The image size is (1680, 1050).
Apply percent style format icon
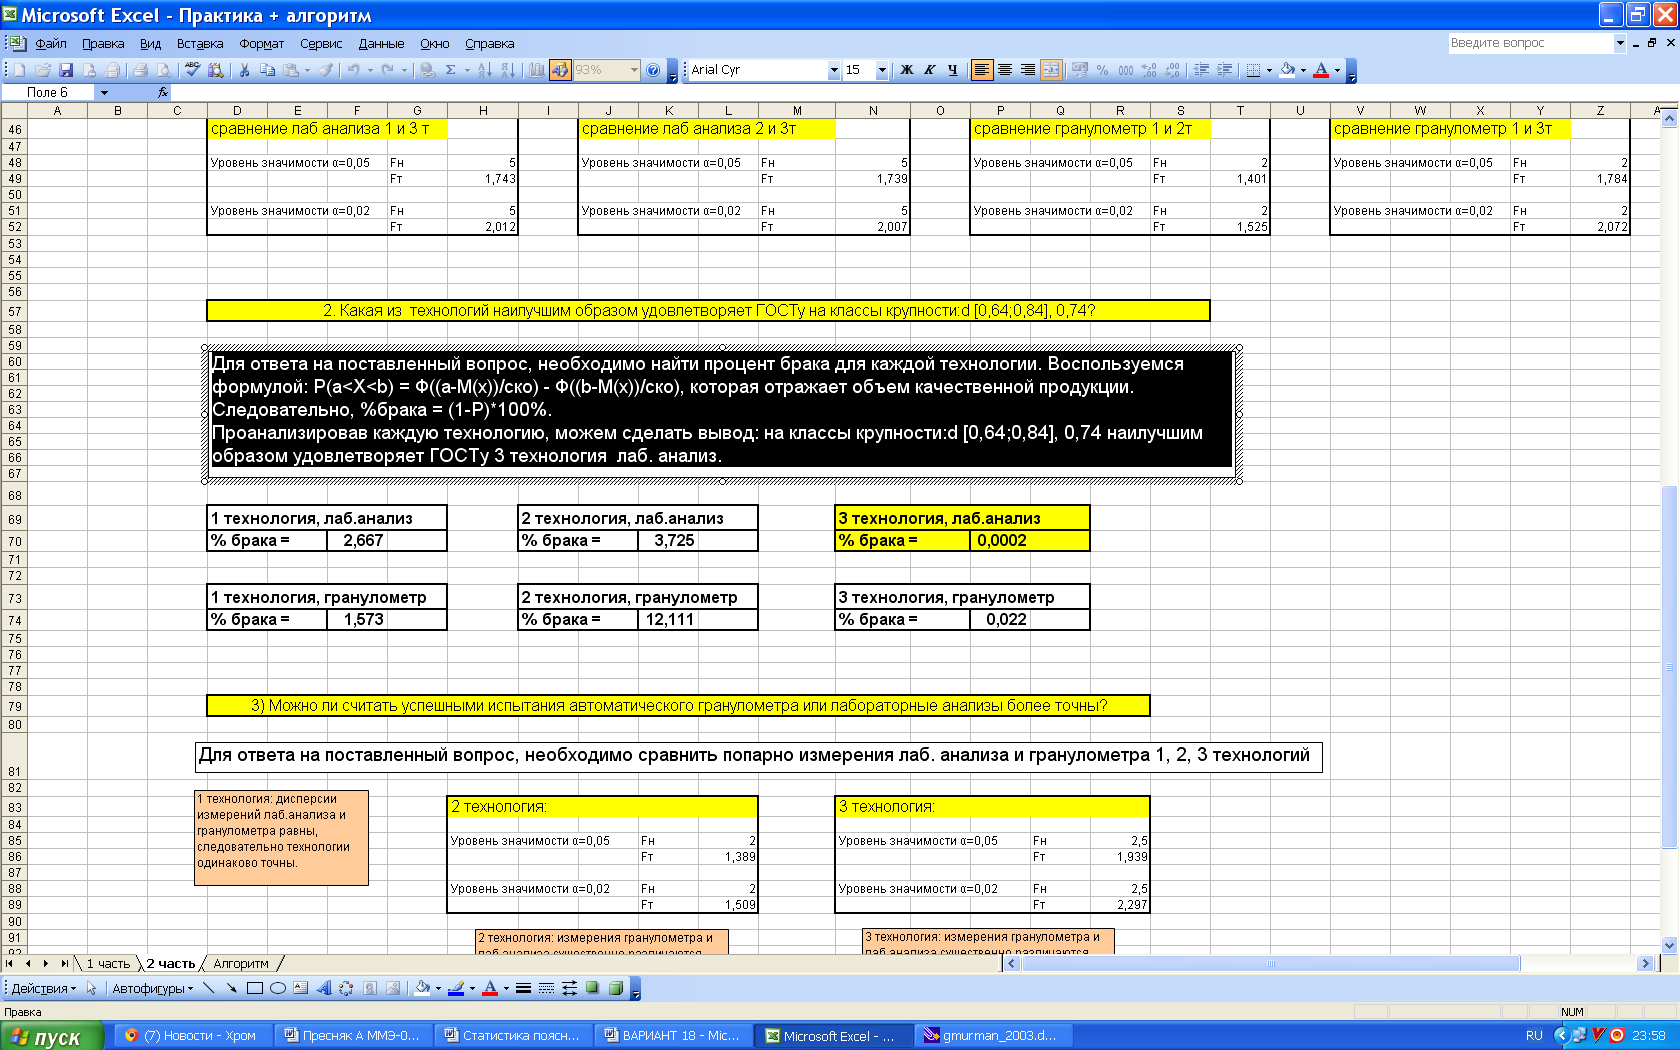pyautogui.click(x=1102, y=70)
